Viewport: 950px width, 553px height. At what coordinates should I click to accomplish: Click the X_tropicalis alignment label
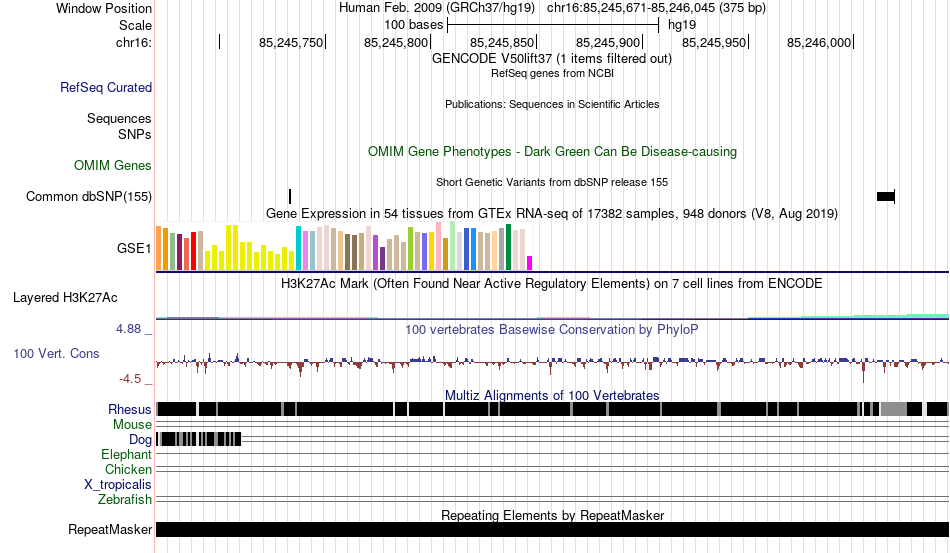pos(118,485)
